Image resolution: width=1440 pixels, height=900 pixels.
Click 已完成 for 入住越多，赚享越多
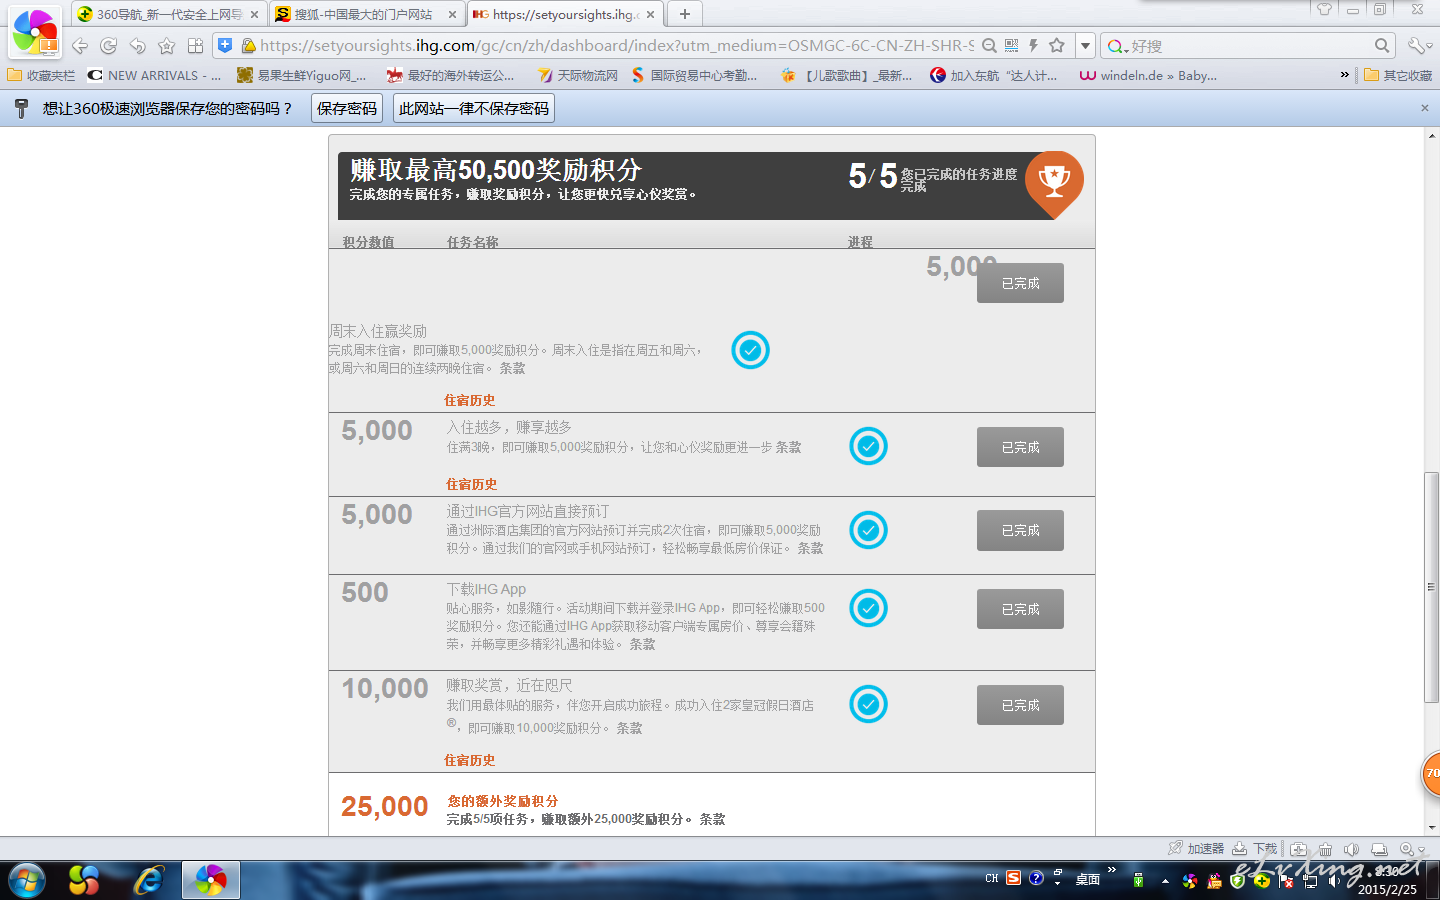pyautogui.click(x=1020, y=447)
